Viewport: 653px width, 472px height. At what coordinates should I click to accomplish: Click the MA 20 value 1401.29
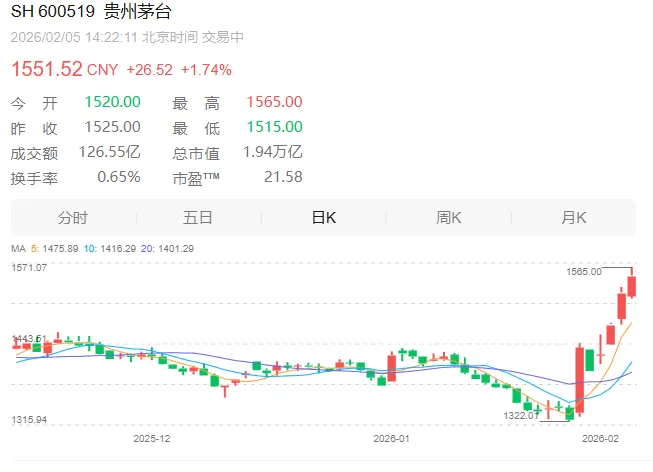[176, 249]
